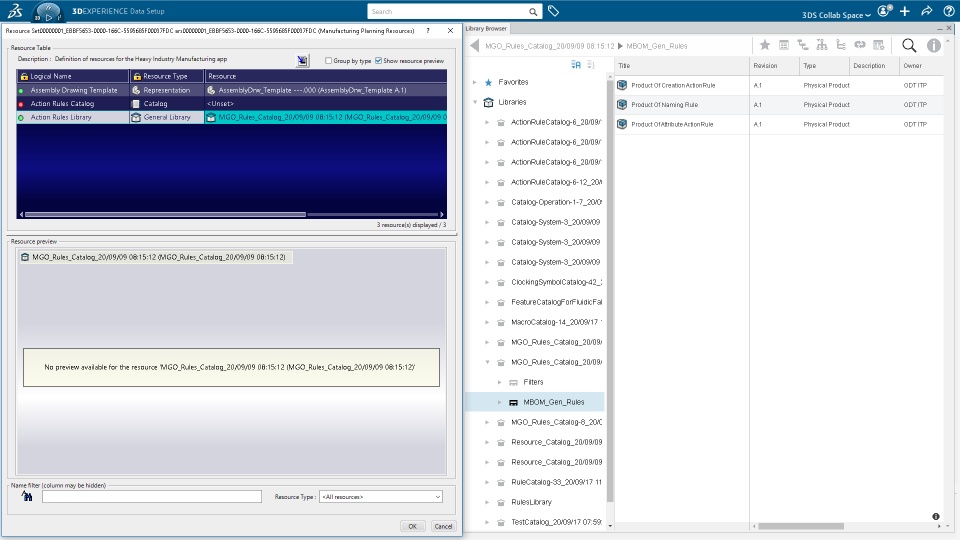The width and height of the screenshot is (960, 540).
Task: Click the large magnifier search icon in Library Browser
Action: click(909, 45)
